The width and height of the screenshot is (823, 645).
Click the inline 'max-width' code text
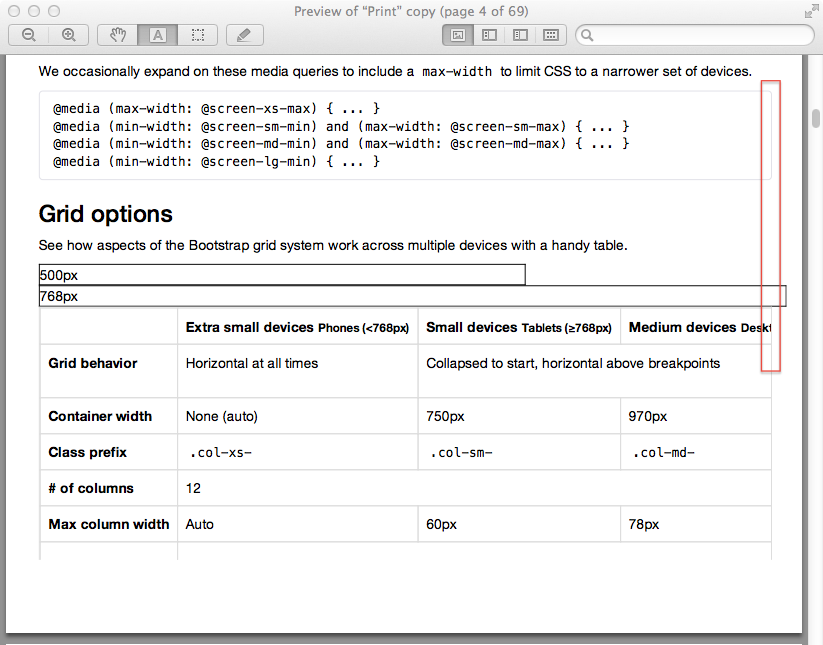(457, 71)
